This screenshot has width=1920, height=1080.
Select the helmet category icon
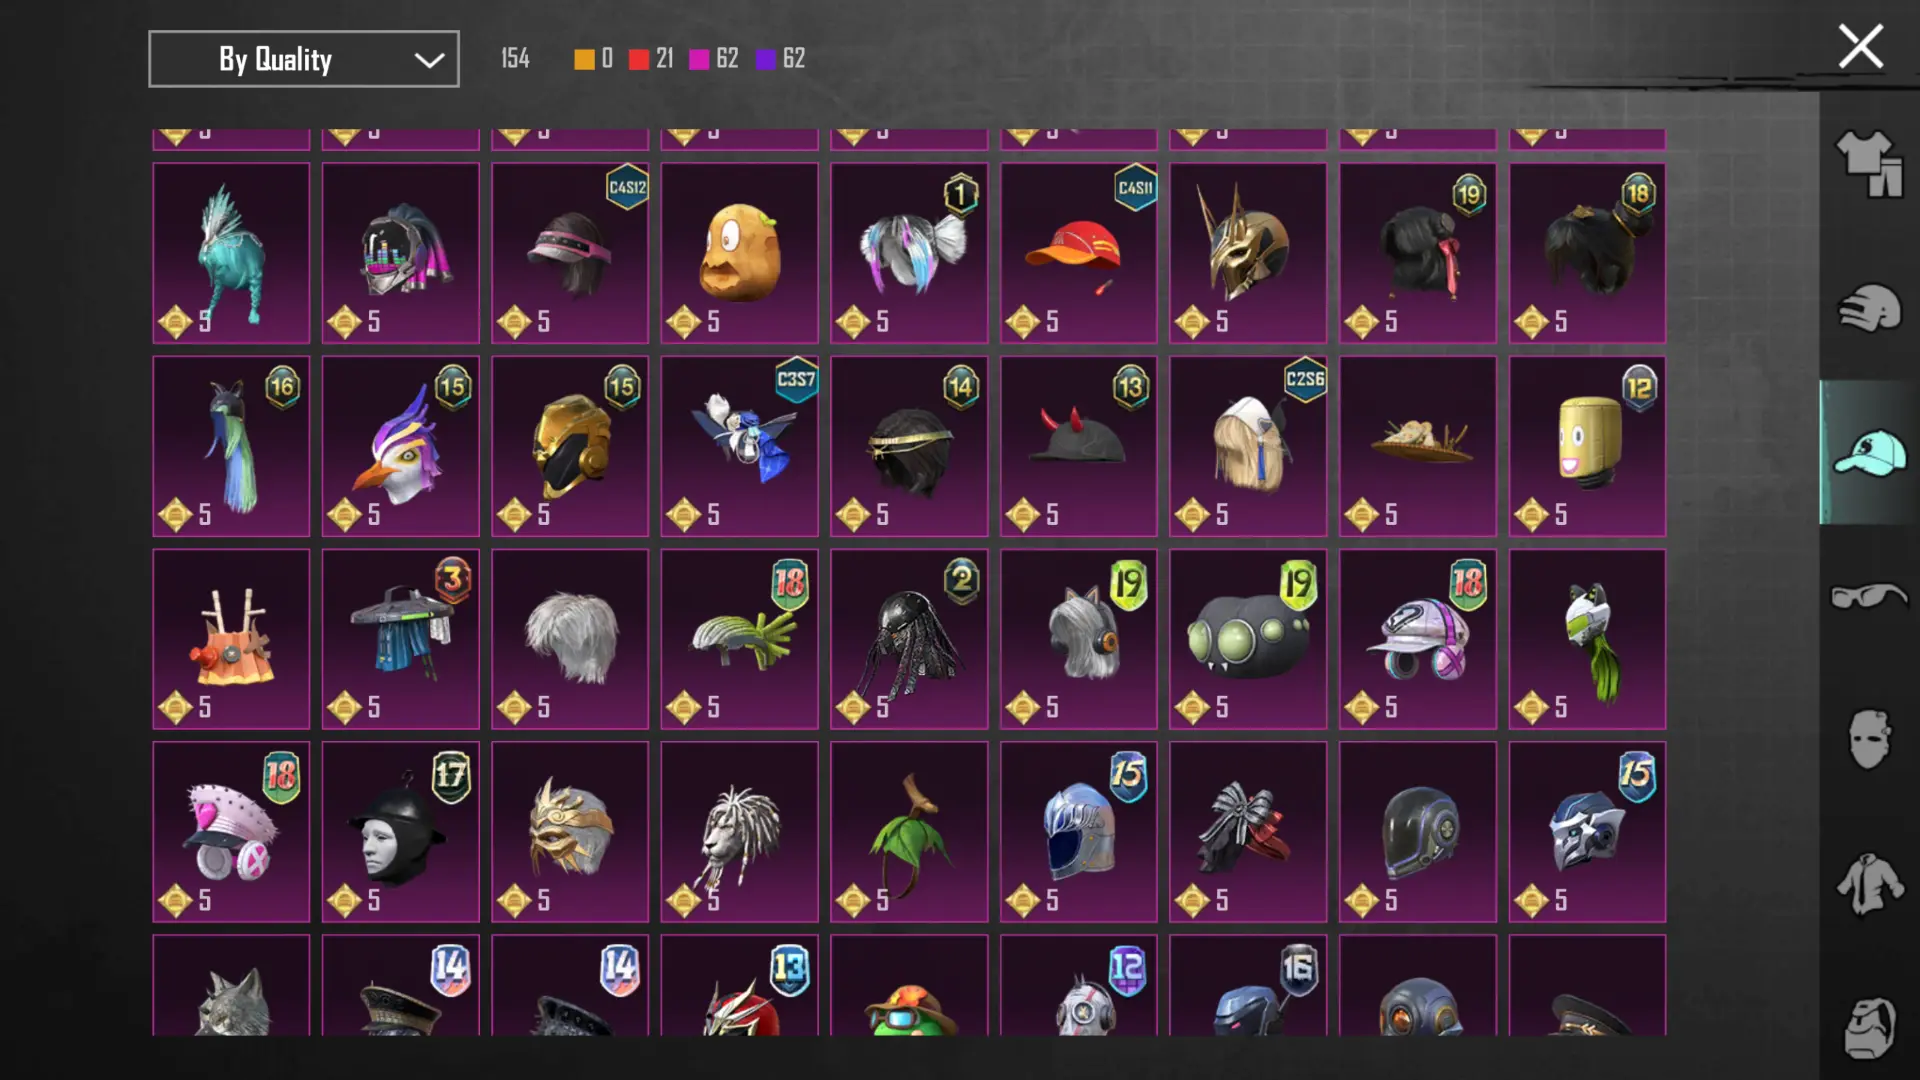tap(1868, 308)
